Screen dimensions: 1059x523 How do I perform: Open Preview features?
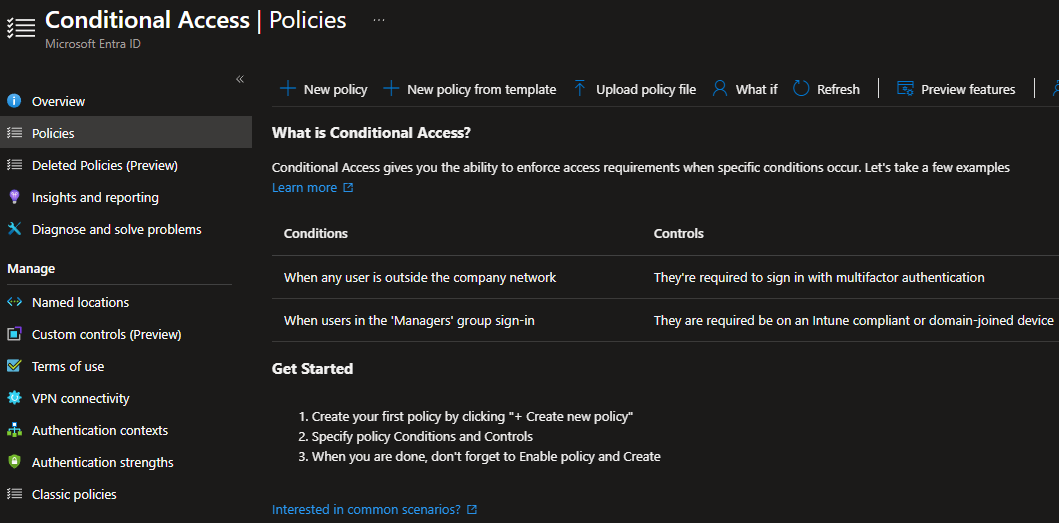(956, 89)
